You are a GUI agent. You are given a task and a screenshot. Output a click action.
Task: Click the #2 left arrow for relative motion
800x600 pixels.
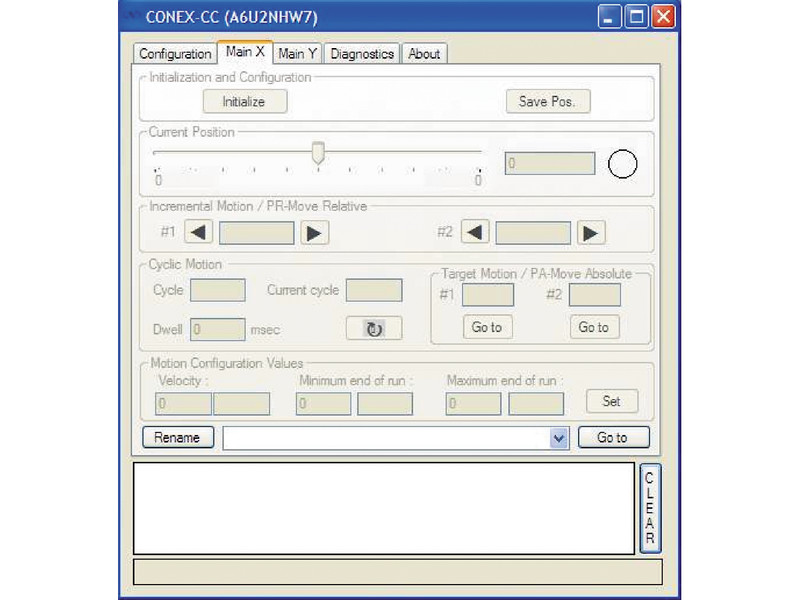pos(474,231)
